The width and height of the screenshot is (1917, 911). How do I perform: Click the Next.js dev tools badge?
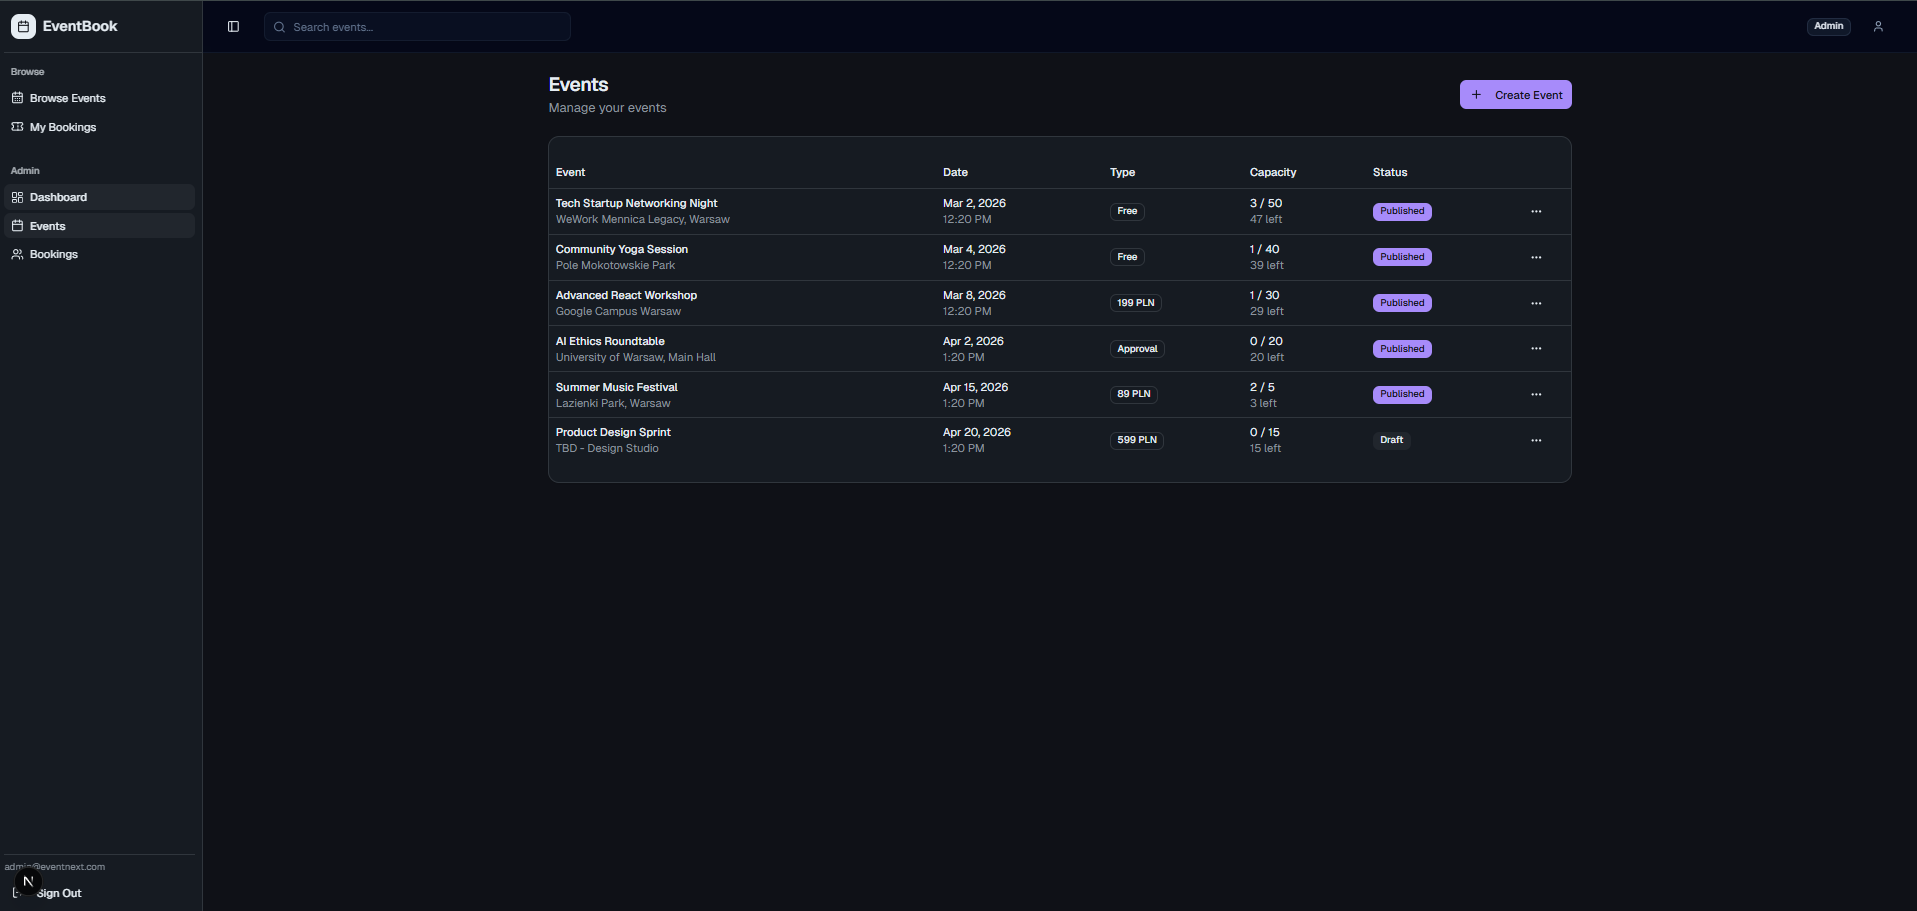[28, 881]
